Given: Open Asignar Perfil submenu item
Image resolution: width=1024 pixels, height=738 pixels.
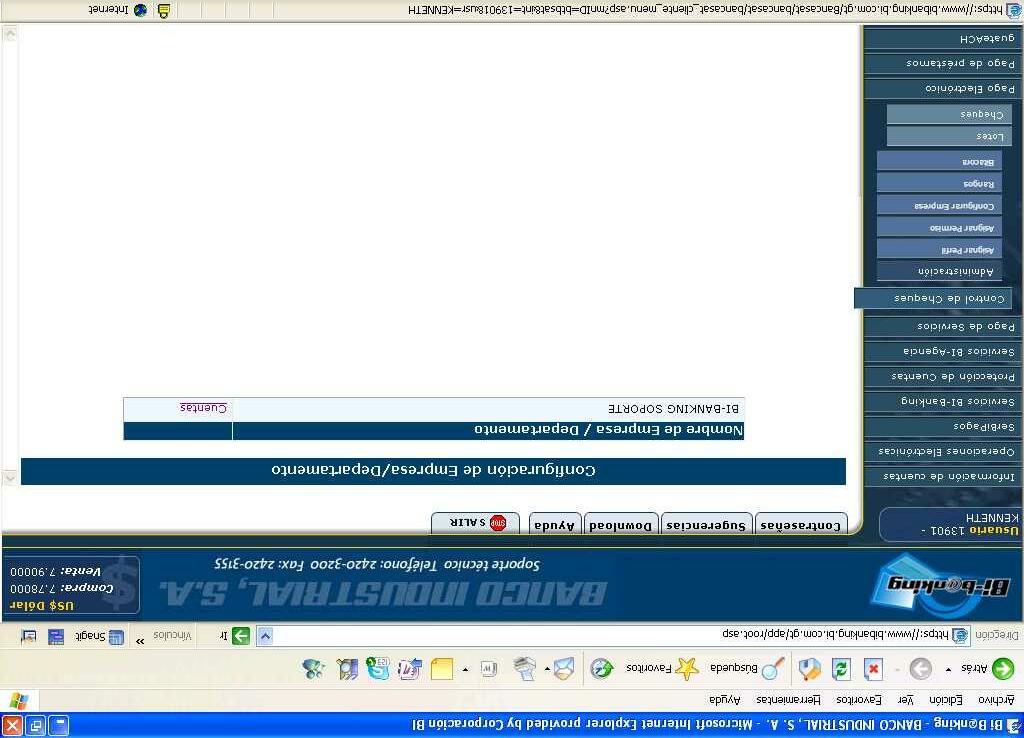Looking at the screenshot, I should point(938,249).
